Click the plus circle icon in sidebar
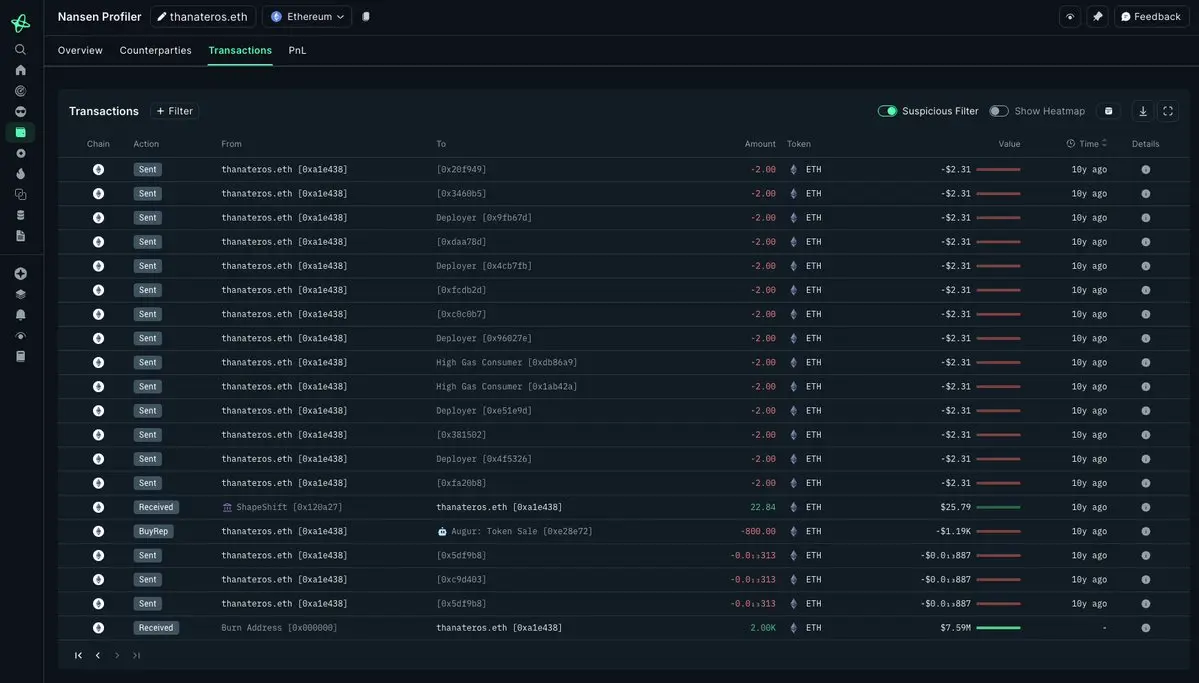Screen dimensions: 1199x683 [21, 274]
